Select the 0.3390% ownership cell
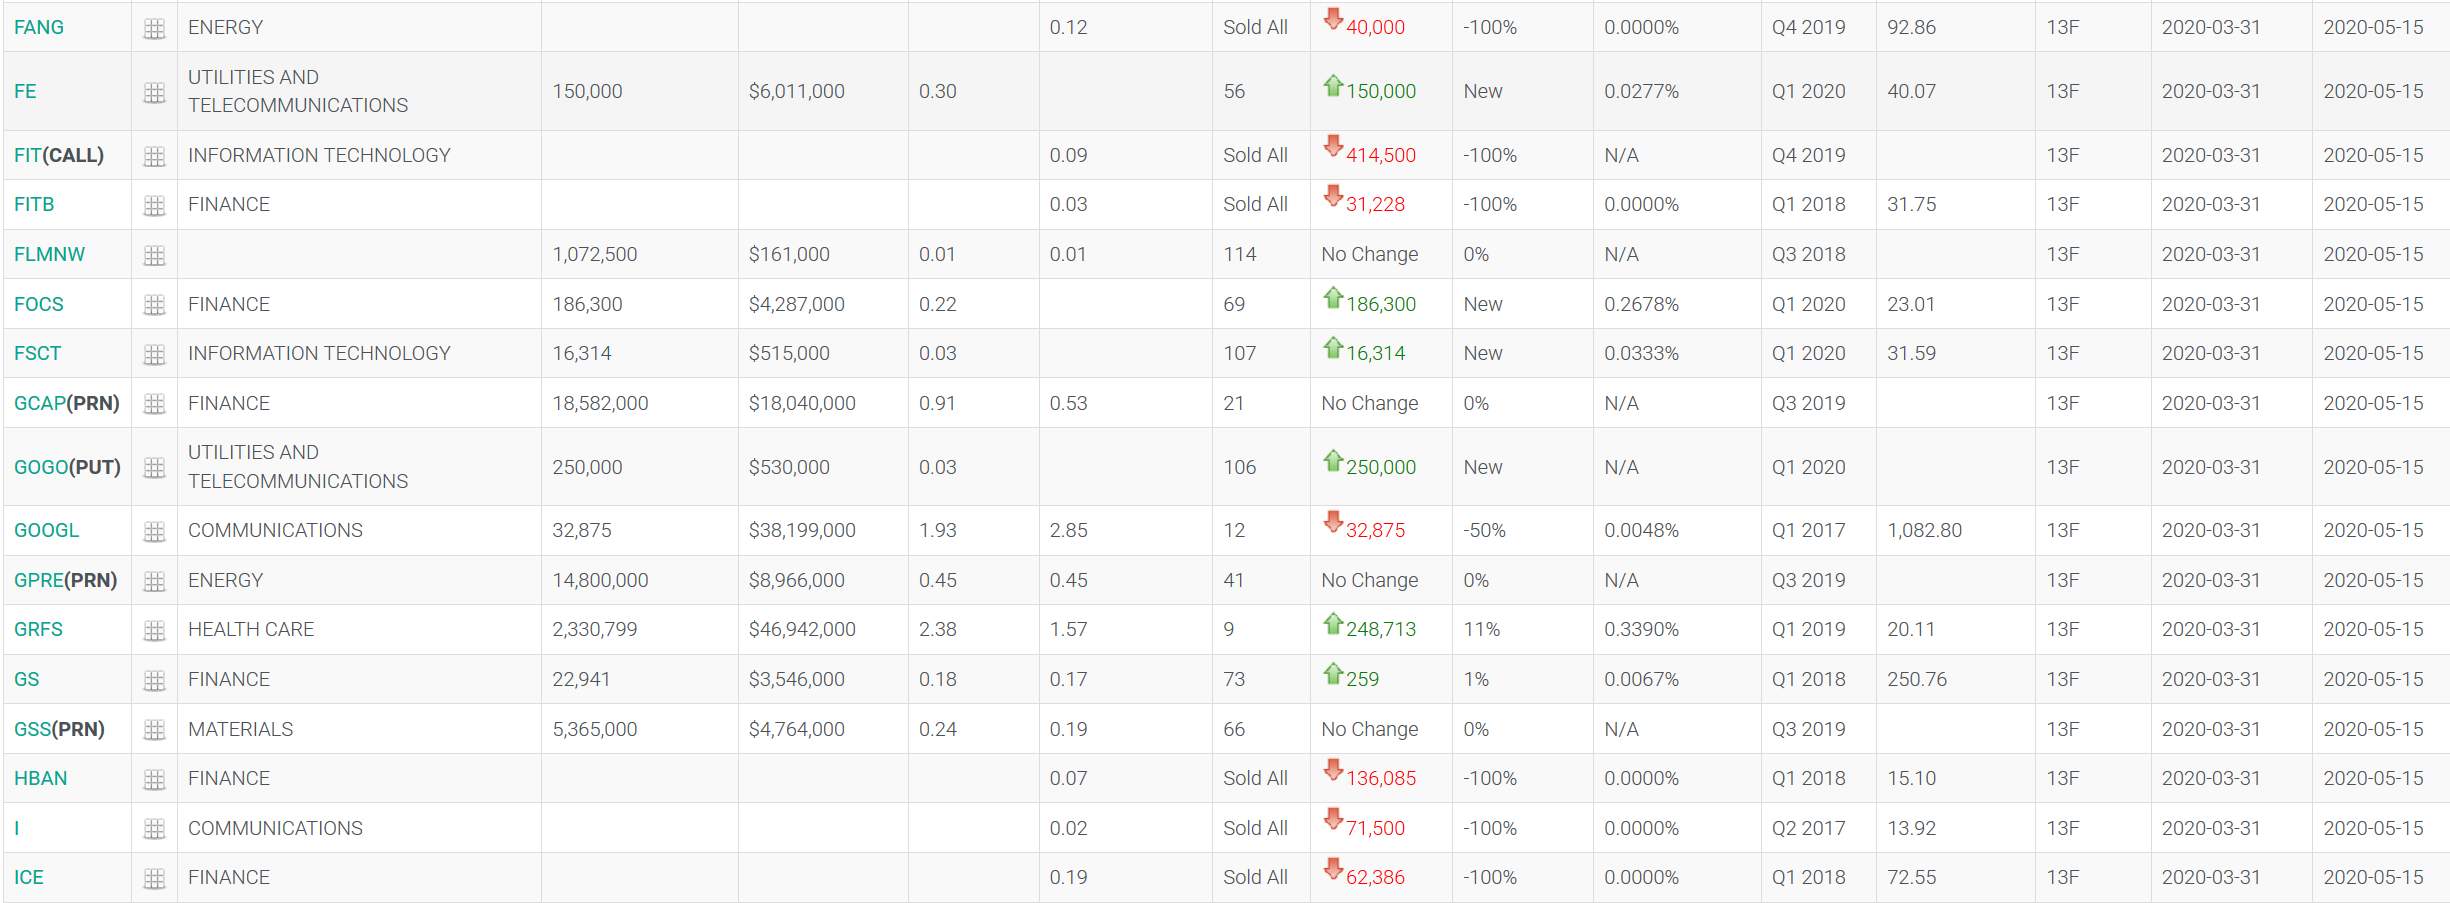Image resolution: width=2450 pixels, height=903 pixels. (x=1677, y=630)
